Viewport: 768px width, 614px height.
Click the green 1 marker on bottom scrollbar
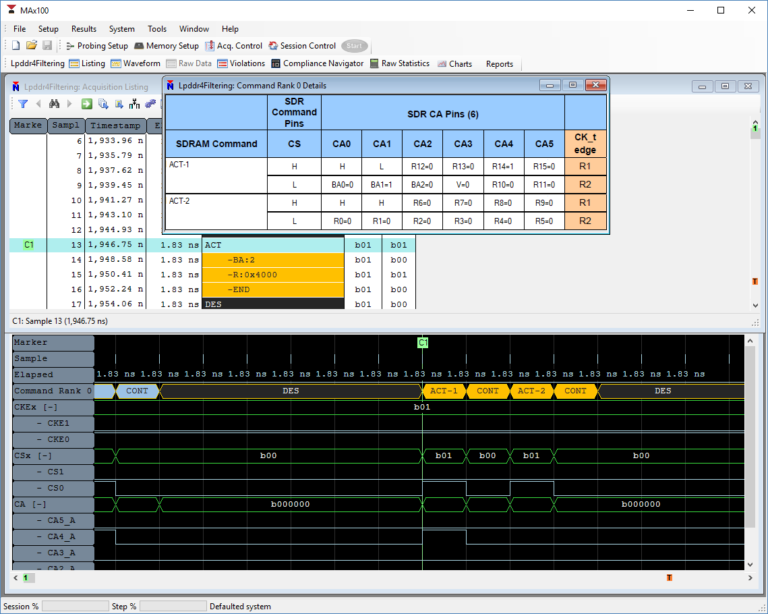coord(26,578)
